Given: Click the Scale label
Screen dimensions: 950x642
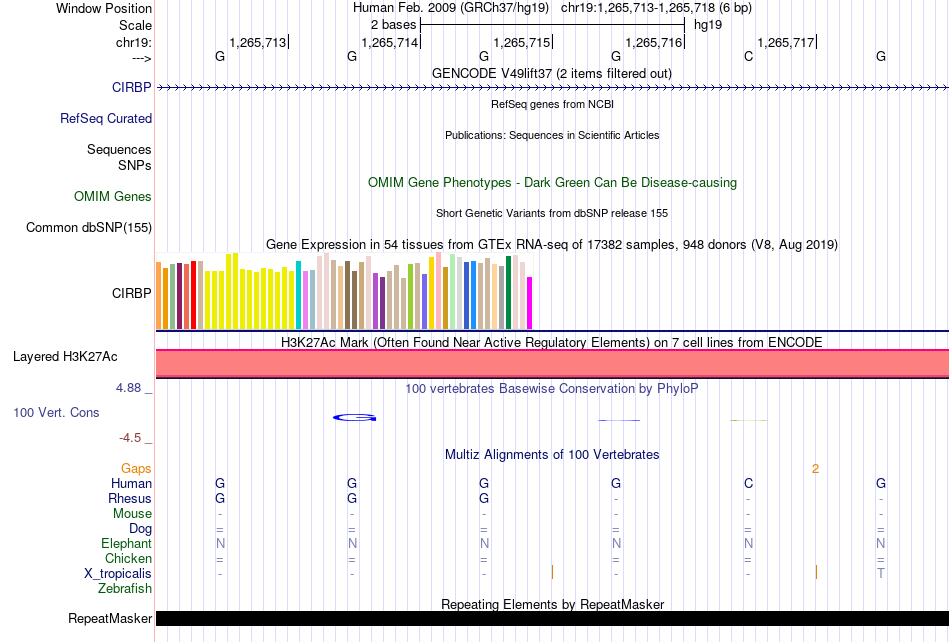Looking at the screenshot, I should (136, 25).
